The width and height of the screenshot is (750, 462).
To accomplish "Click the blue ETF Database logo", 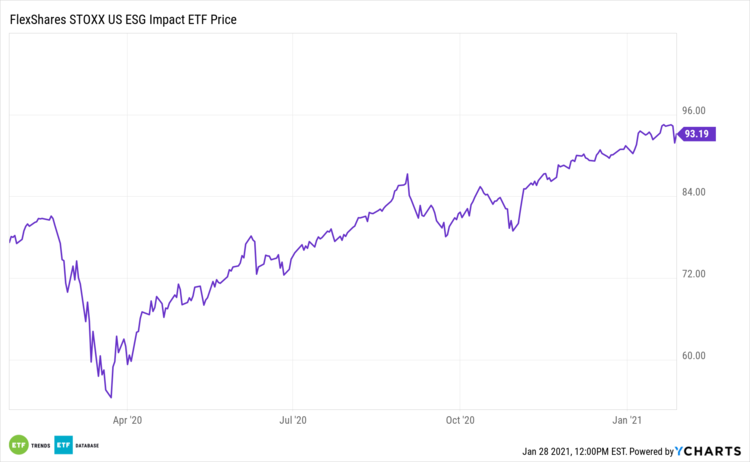I will pos(63,444).
